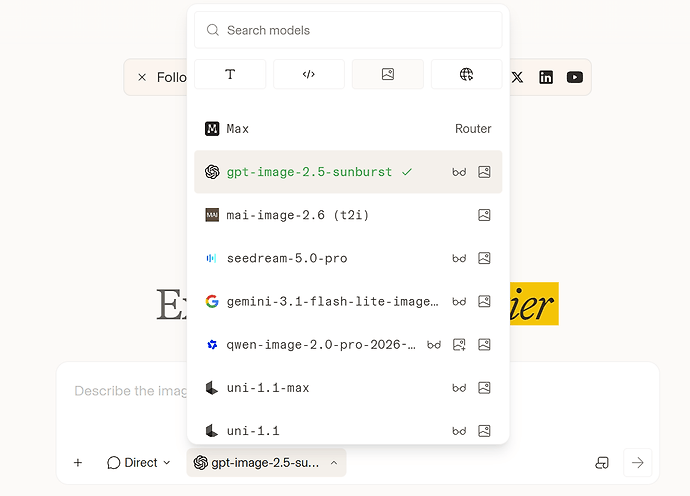Filter models by web search globe
This screenshot has height=496, width=690.
(466, 74)
